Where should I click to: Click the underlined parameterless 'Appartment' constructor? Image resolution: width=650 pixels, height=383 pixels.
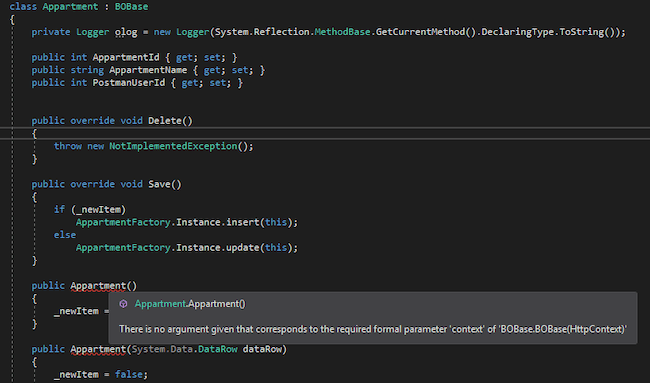tap(98, 286)
